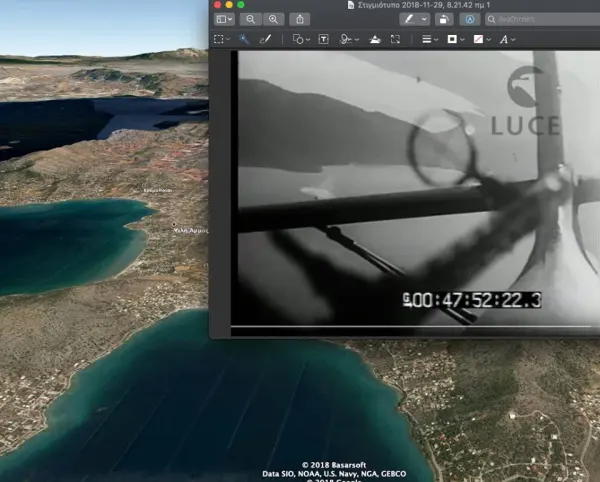The image size is (600, 482).
Task: Activate Instant Alpha magic wand
Action: (x=244, y=39)
